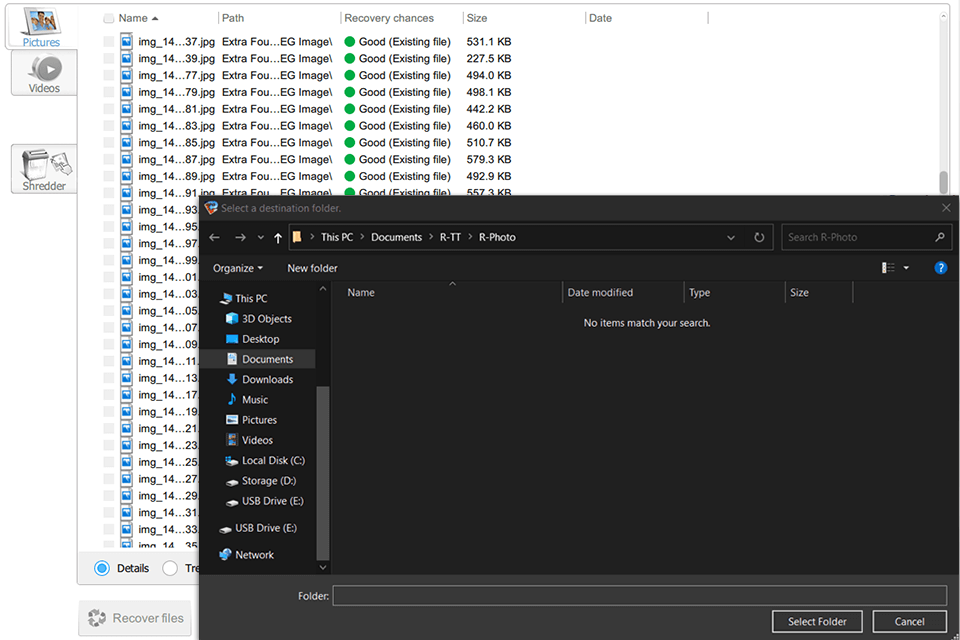Image resolution: width=960 pixels, height=640 pixels.
Task: Click the Recover files button
Action: pos(135,618)
